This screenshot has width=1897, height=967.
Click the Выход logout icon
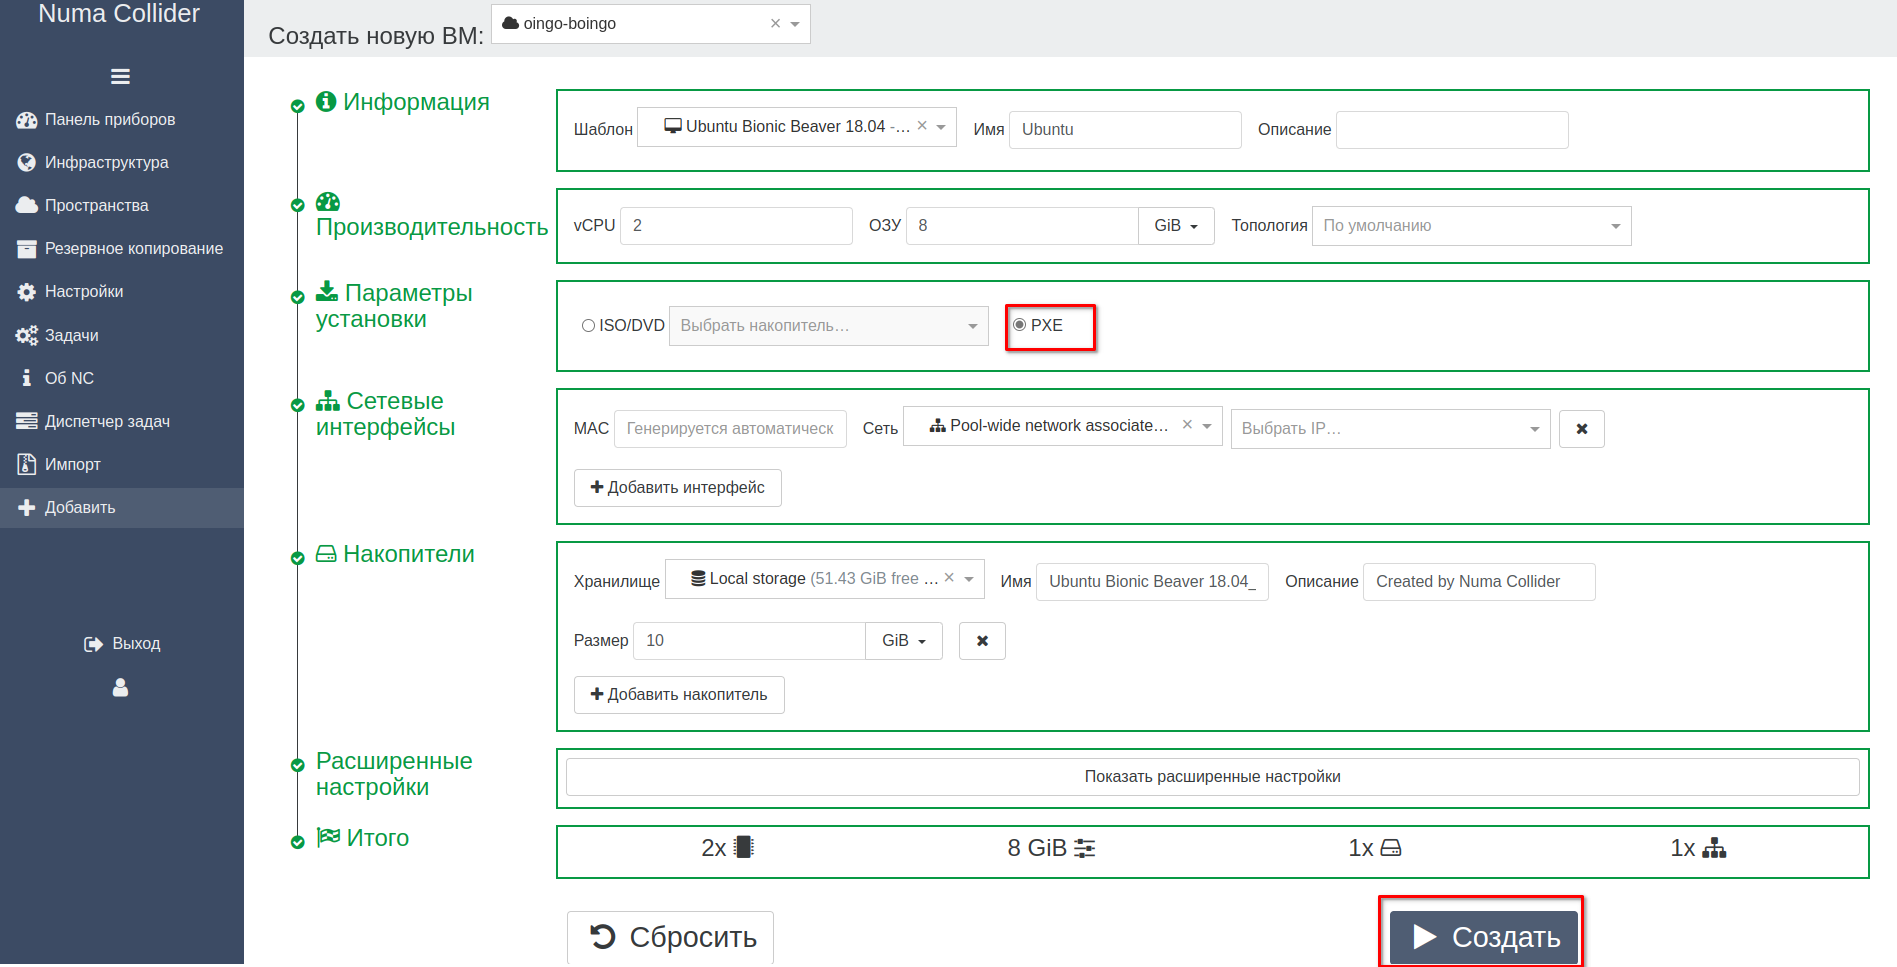point(93,644)
